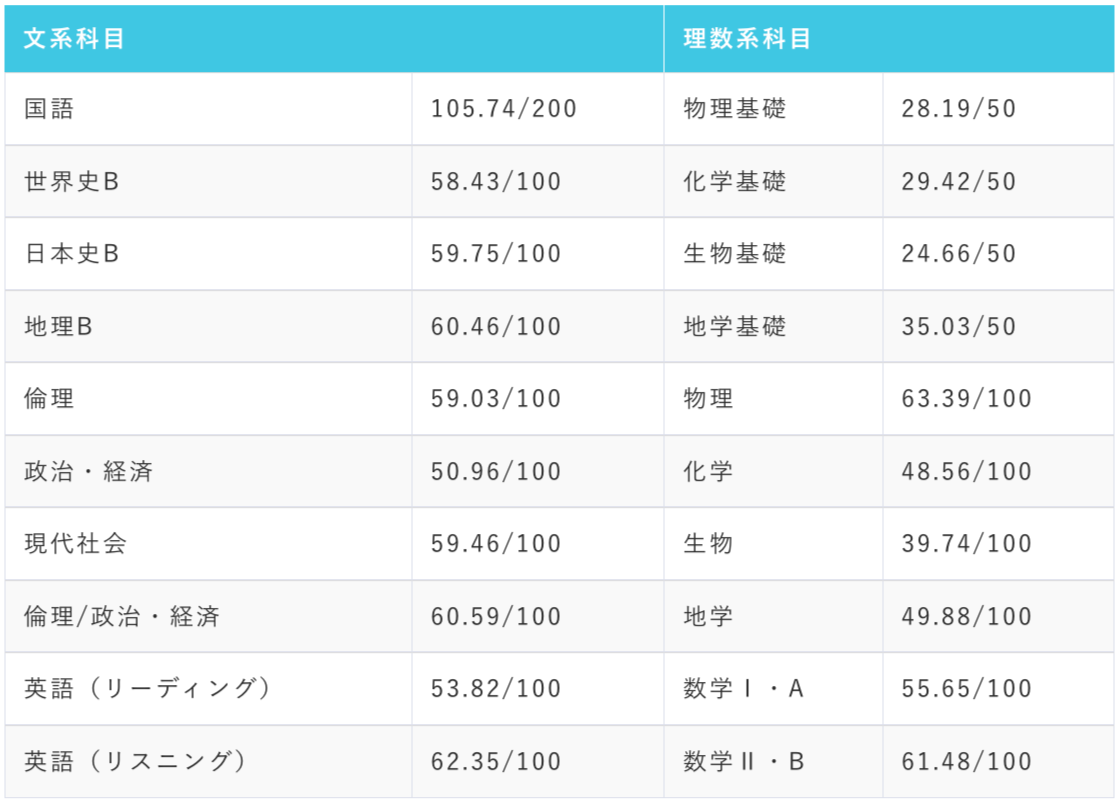1117x802 pixels.
Task: Select the 英語（リーディング） cell
Action: 148,689
